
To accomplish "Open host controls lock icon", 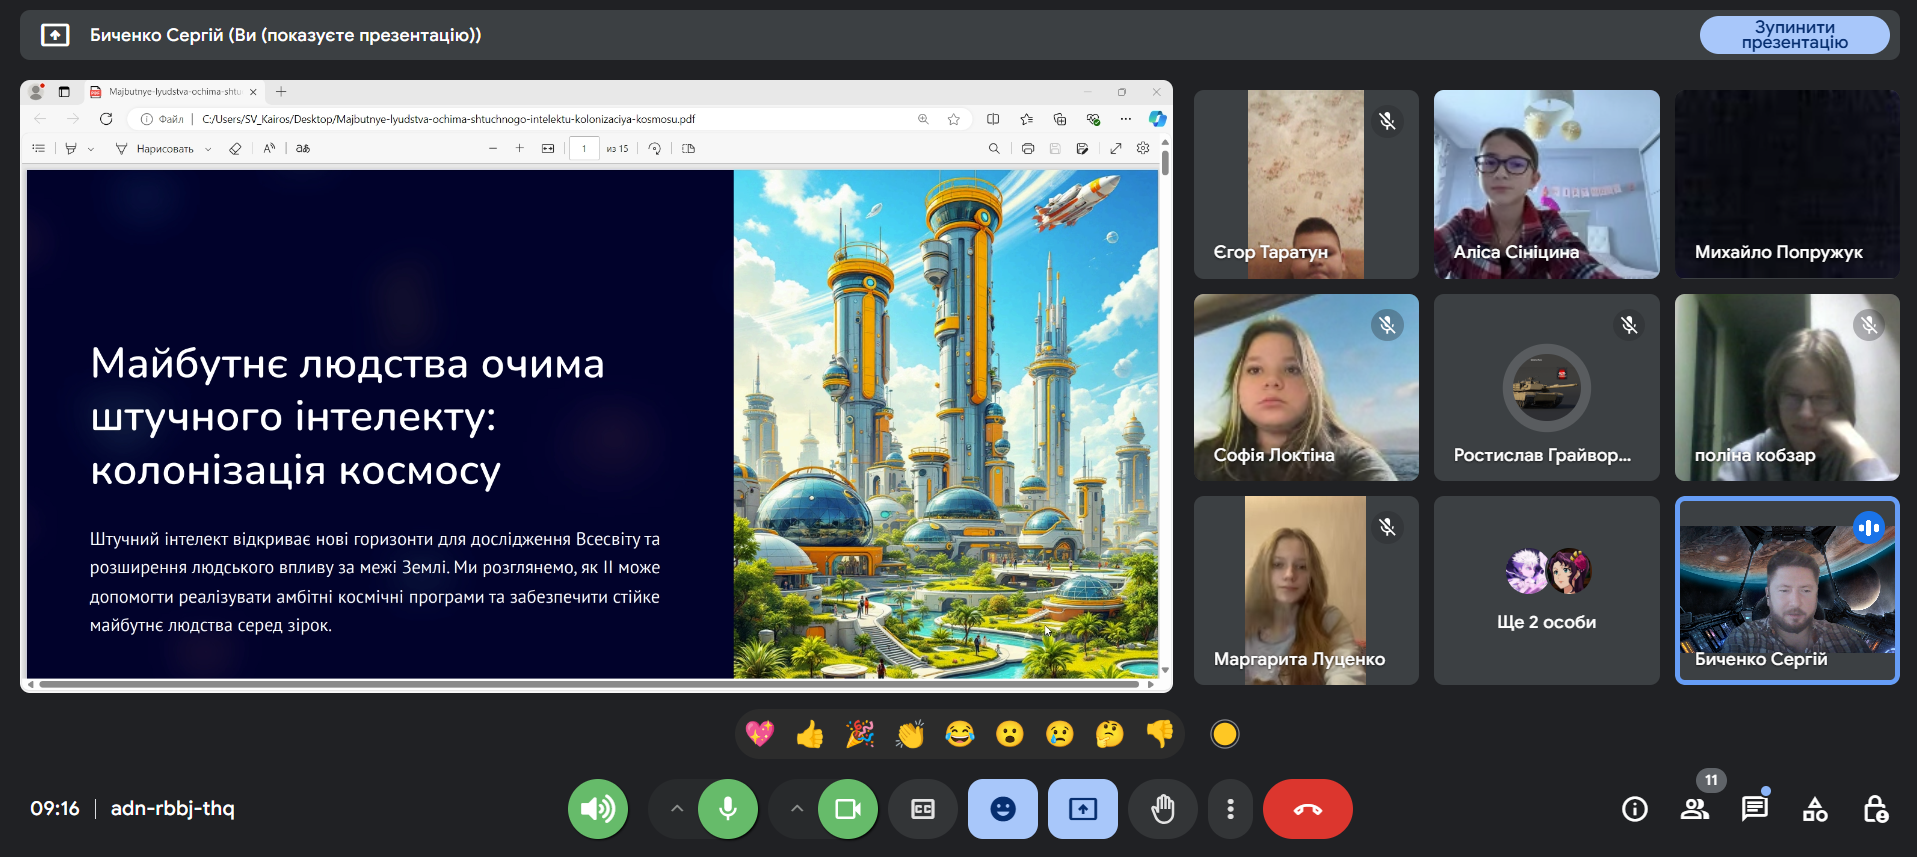I will [x=1875, y=809].
